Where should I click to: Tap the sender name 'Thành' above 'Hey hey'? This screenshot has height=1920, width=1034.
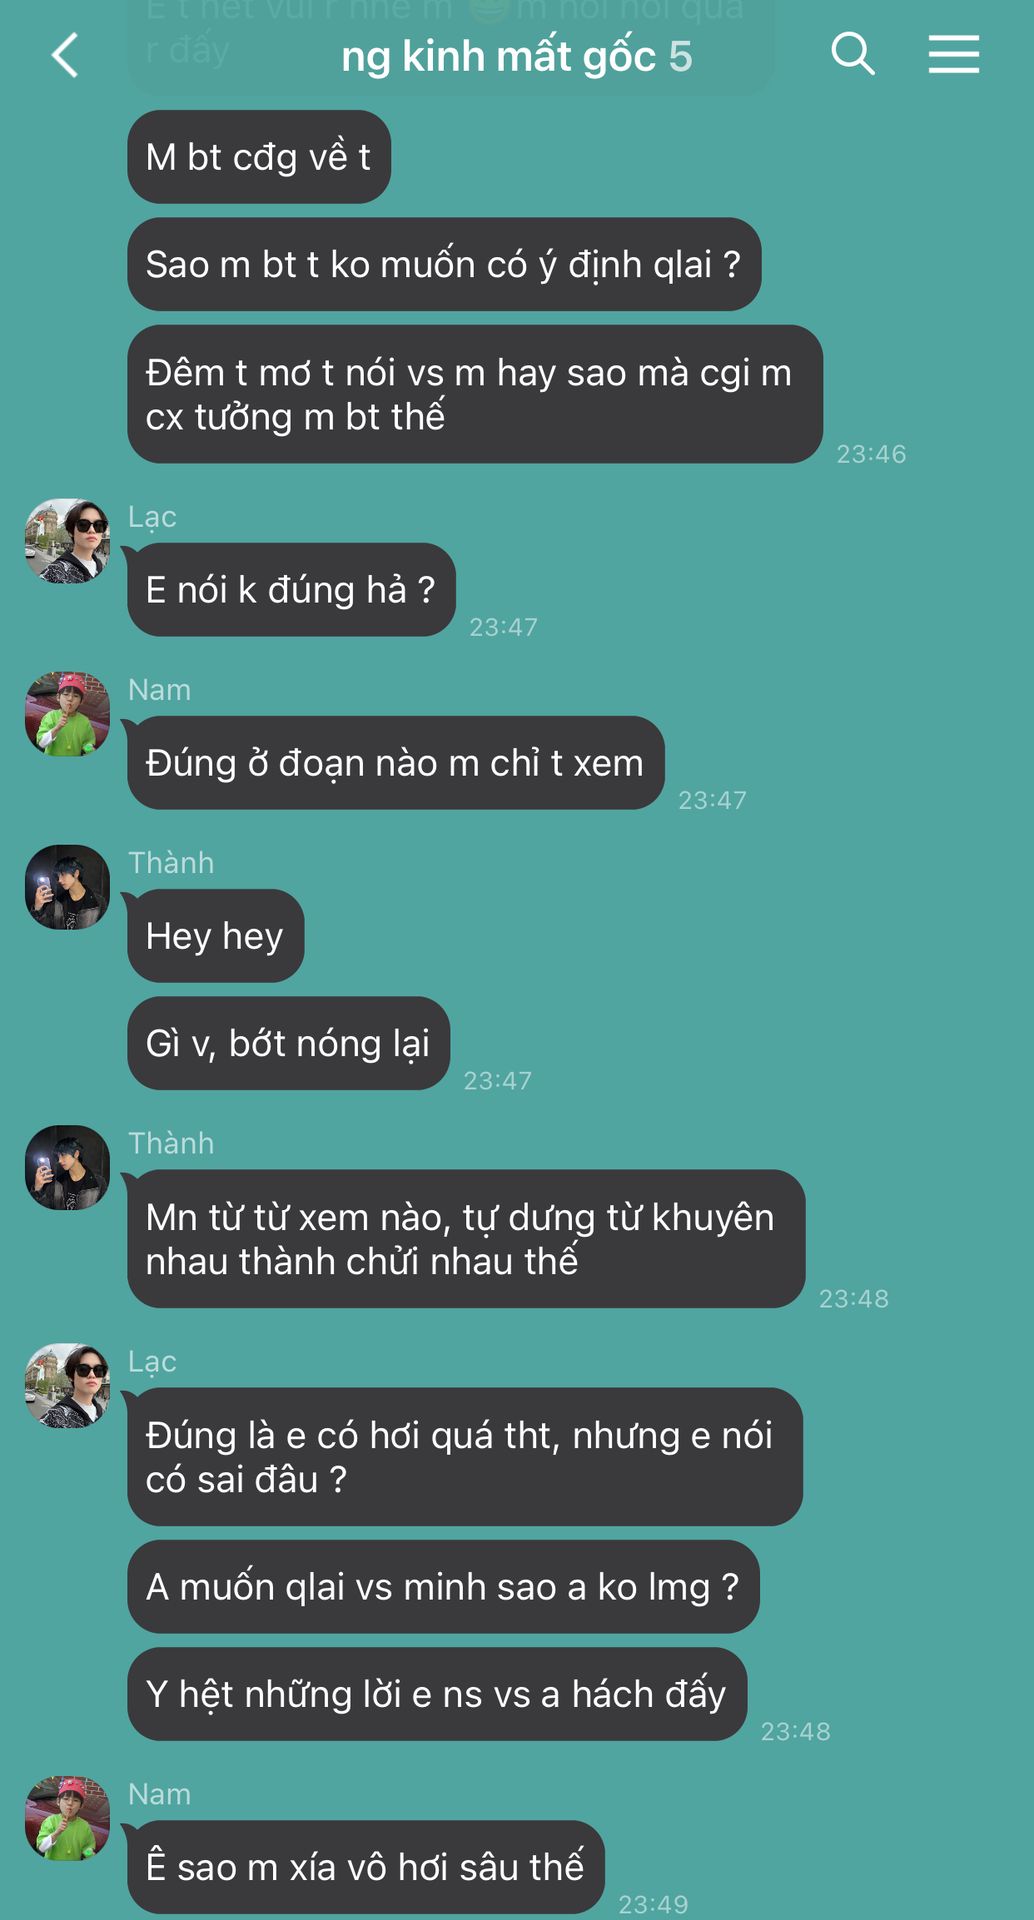point(171,863)
